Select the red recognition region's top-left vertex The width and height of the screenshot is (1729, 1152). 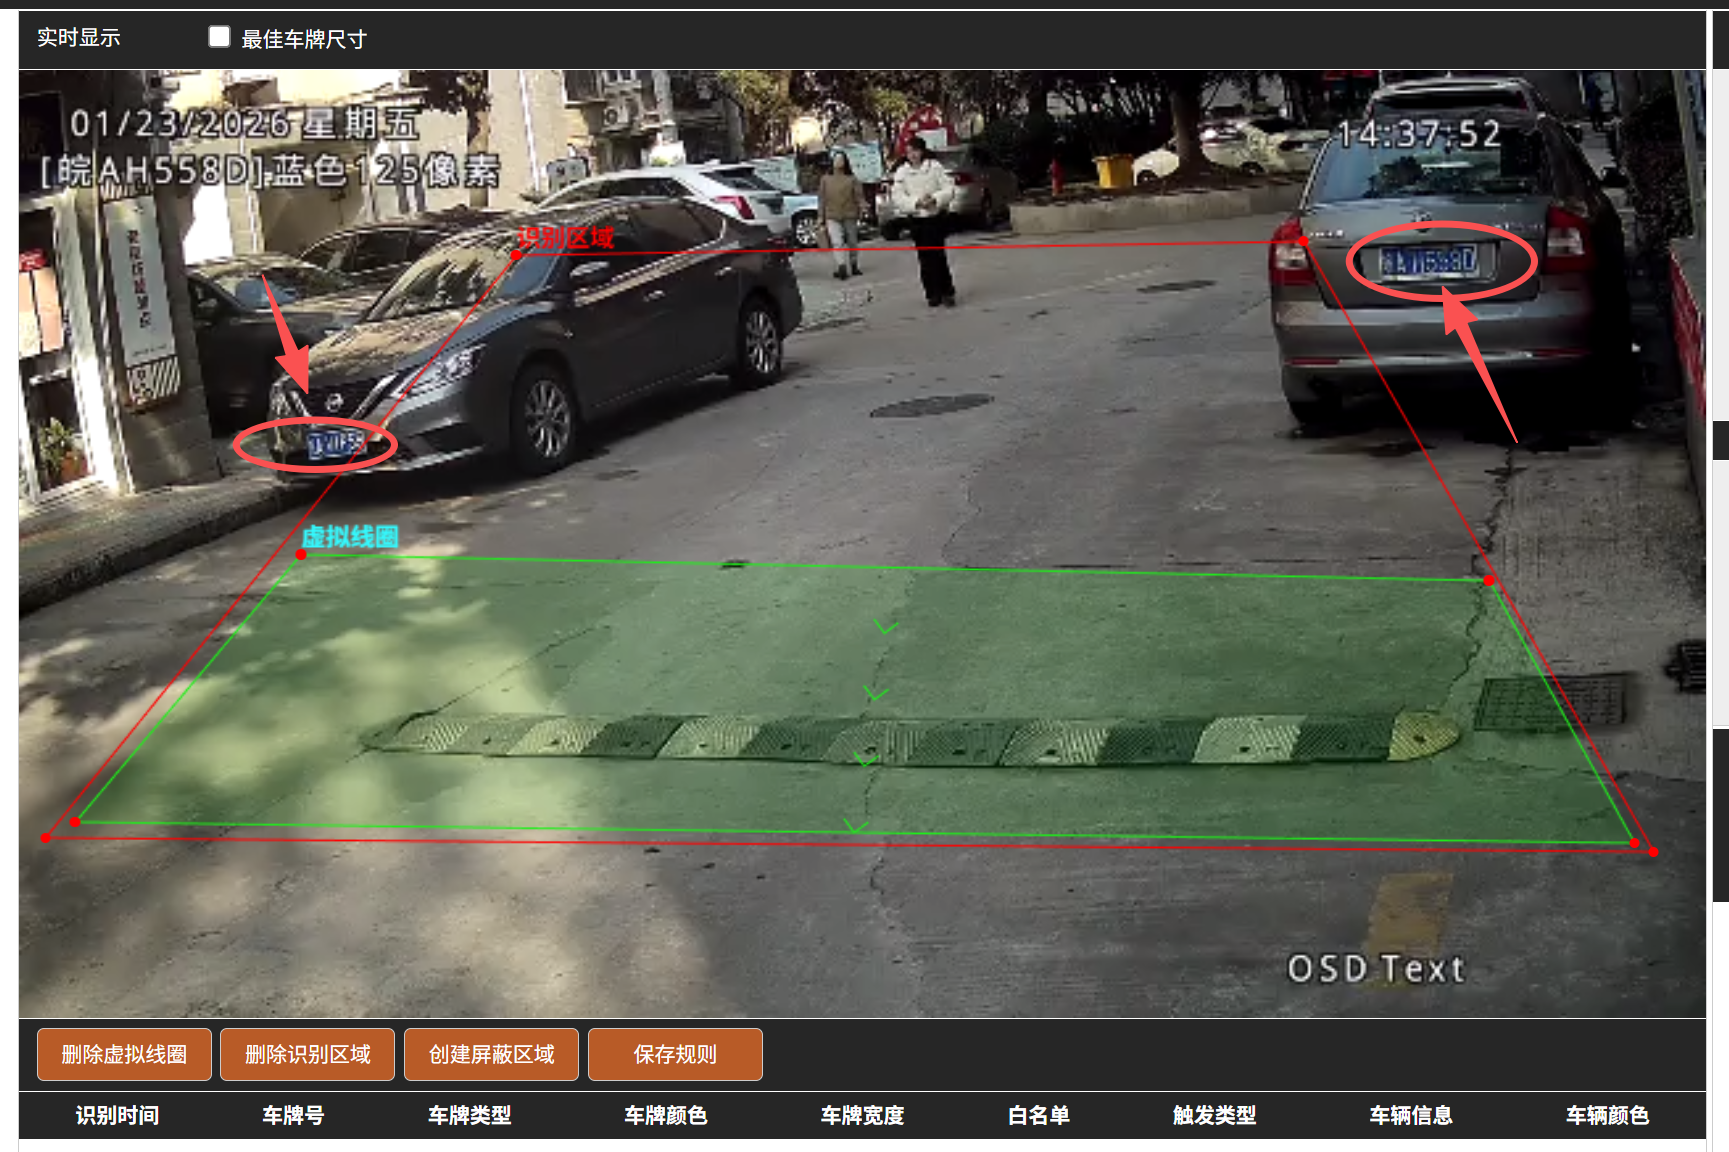pyautogui.click(x=516, y=255)
